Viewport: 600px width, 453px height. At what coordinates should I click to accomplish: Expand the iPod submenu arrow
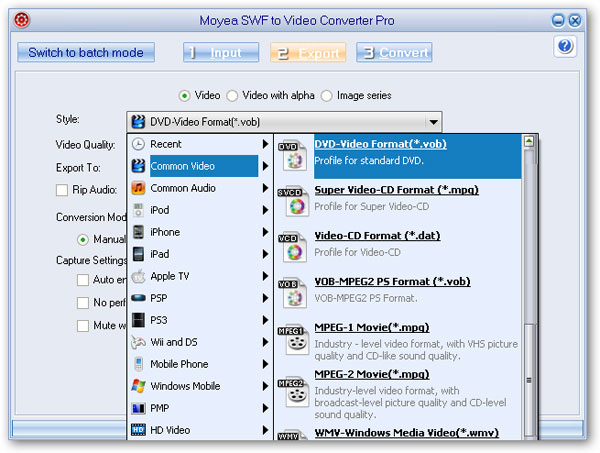coord(265,210)
